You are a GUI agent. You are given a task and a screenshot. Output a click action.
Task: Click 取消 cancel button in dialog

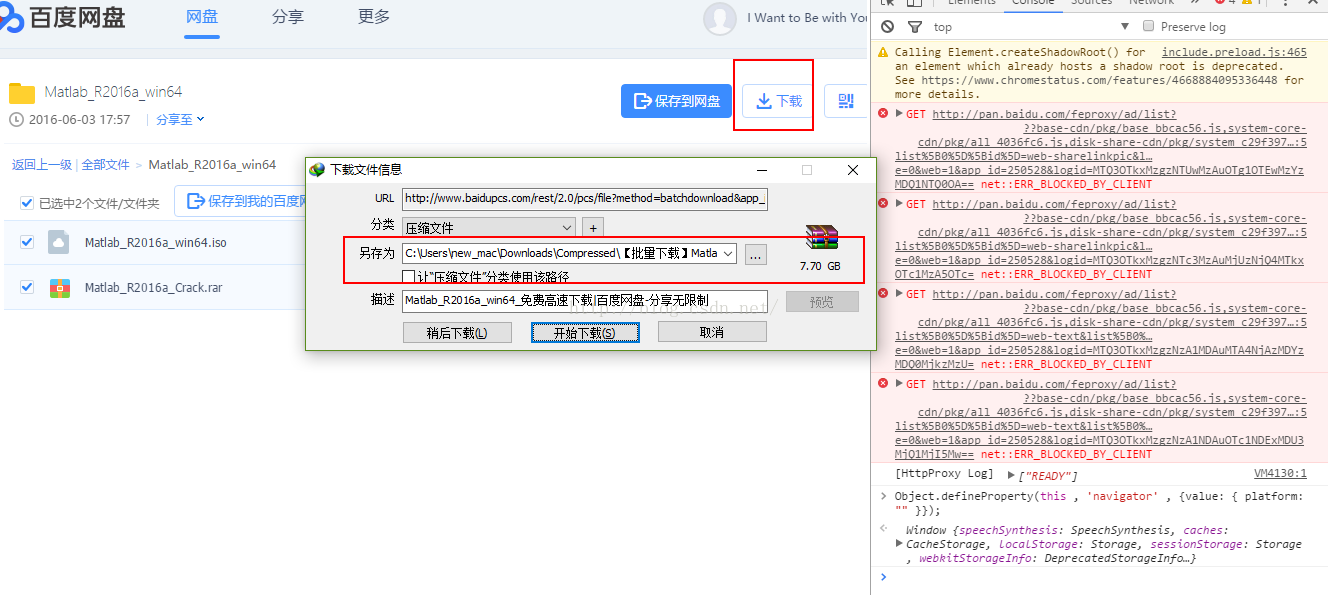712,332
